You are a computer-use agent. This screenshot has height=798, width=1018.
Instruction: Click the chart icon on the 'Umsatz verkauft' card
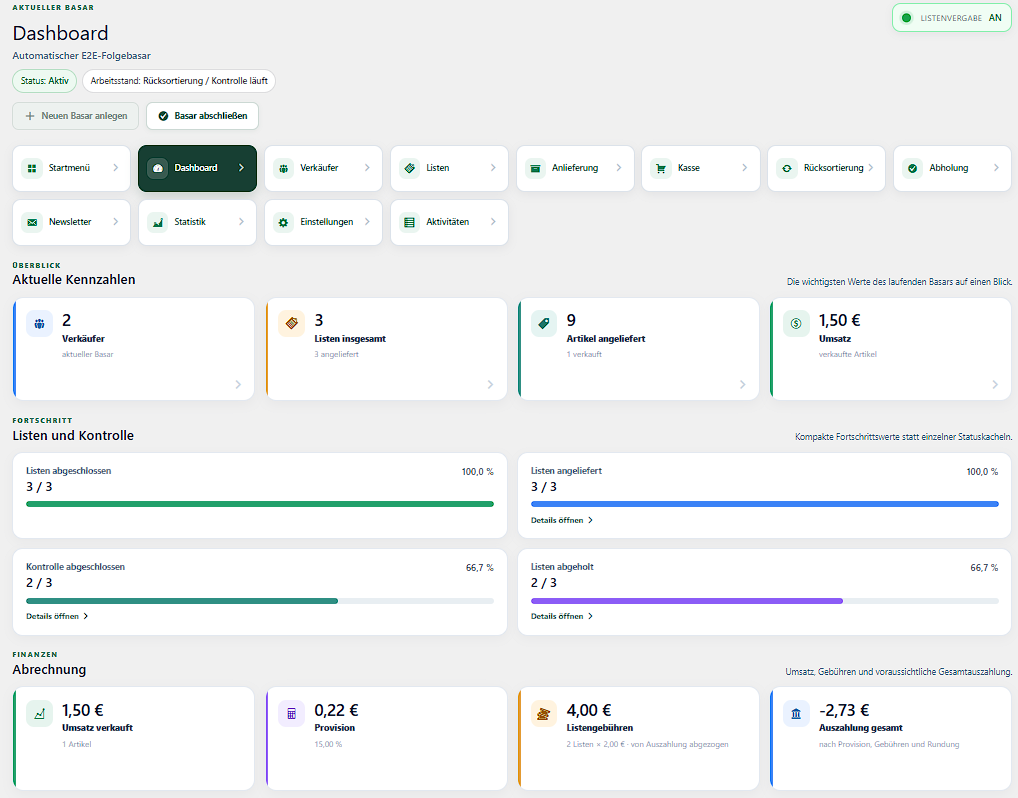tap(40, 714)
